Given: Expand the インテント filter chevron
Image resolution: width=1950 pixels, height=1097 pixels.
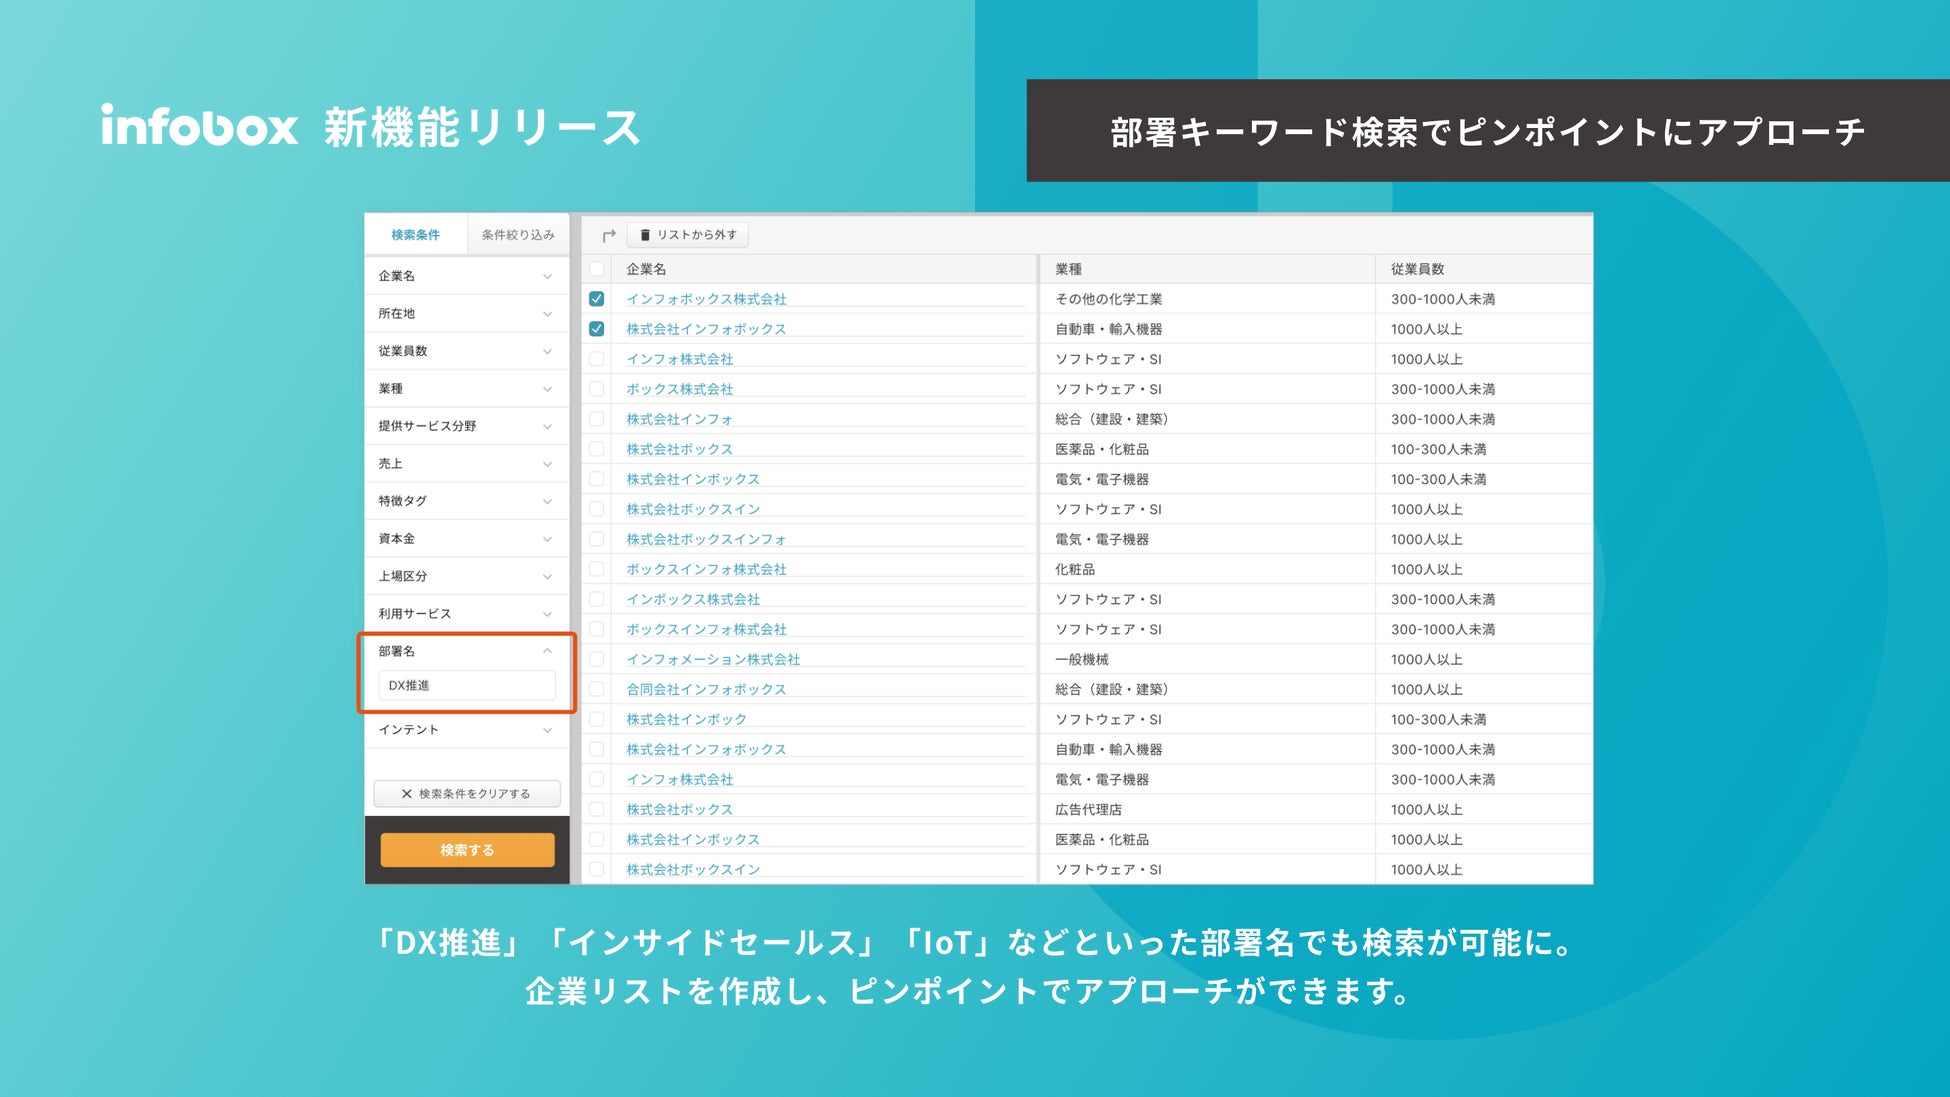Looking at the screenshot, I should tap(547, 730).
